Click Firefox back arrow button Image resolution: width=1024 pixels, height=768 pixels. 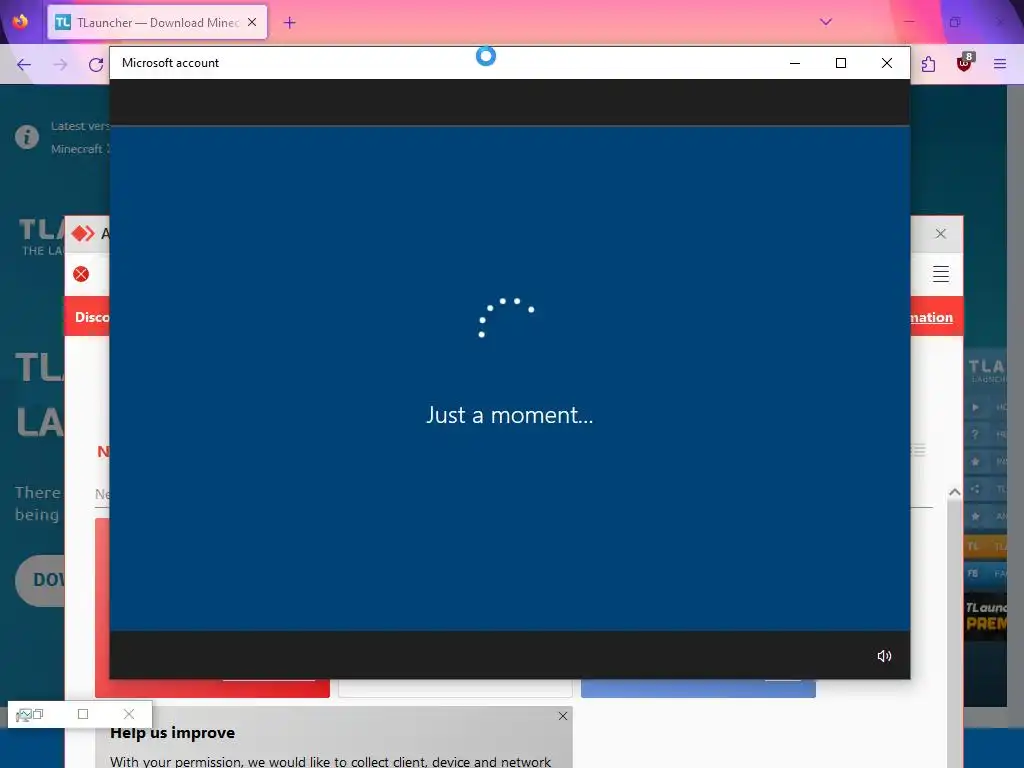(24, 64)
